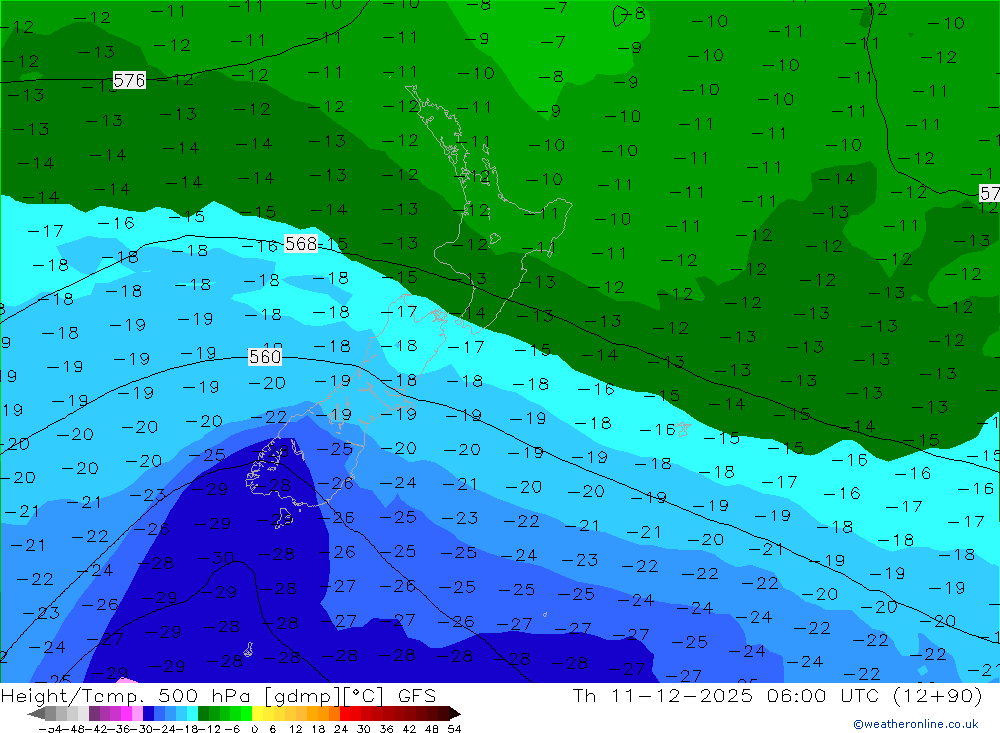Click the dark blue swatch in the legend
This screenshot has width=1000, height=733.
pos(149,713)
